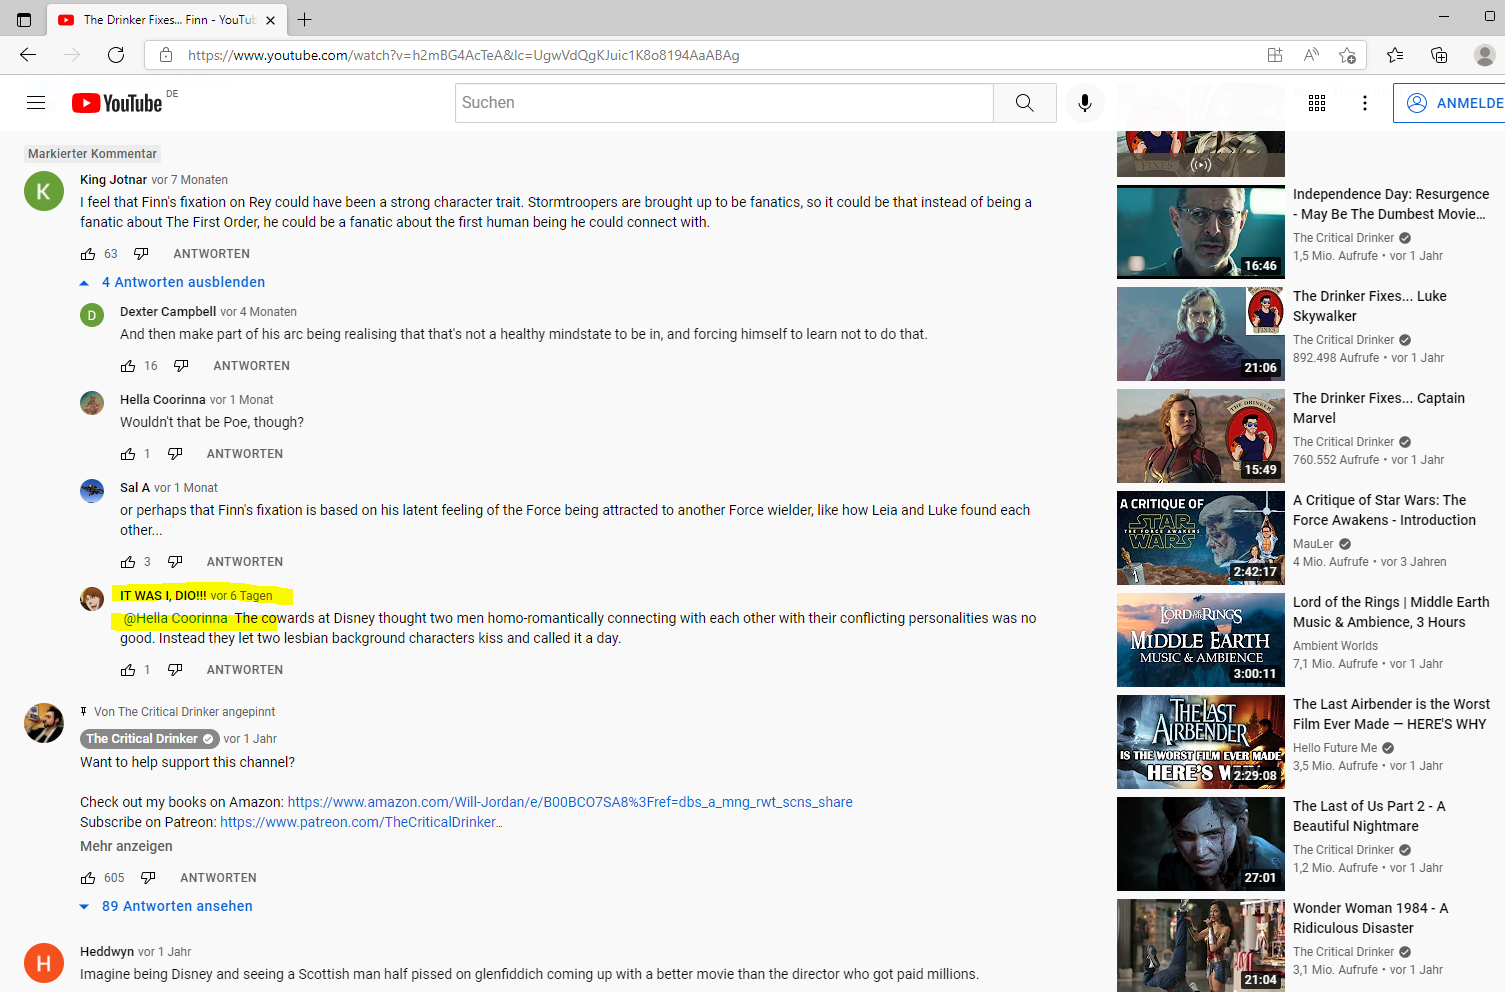Open settings three-dot menu in header
Image resolution: width=1505 pixels, height=992 pixels.
(x=1365, y=103)
